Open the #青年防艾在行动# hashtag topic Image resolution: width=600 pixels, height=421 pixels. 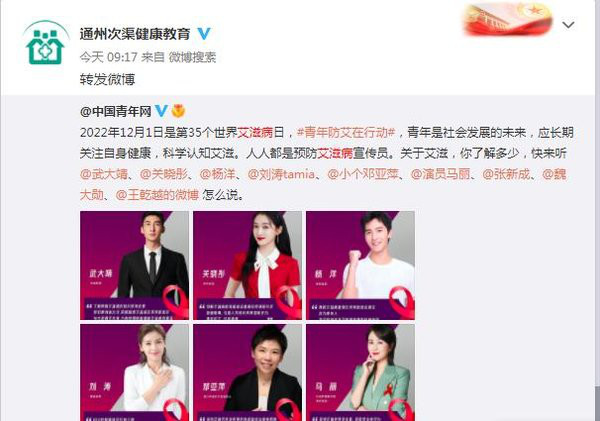(346, 133)
